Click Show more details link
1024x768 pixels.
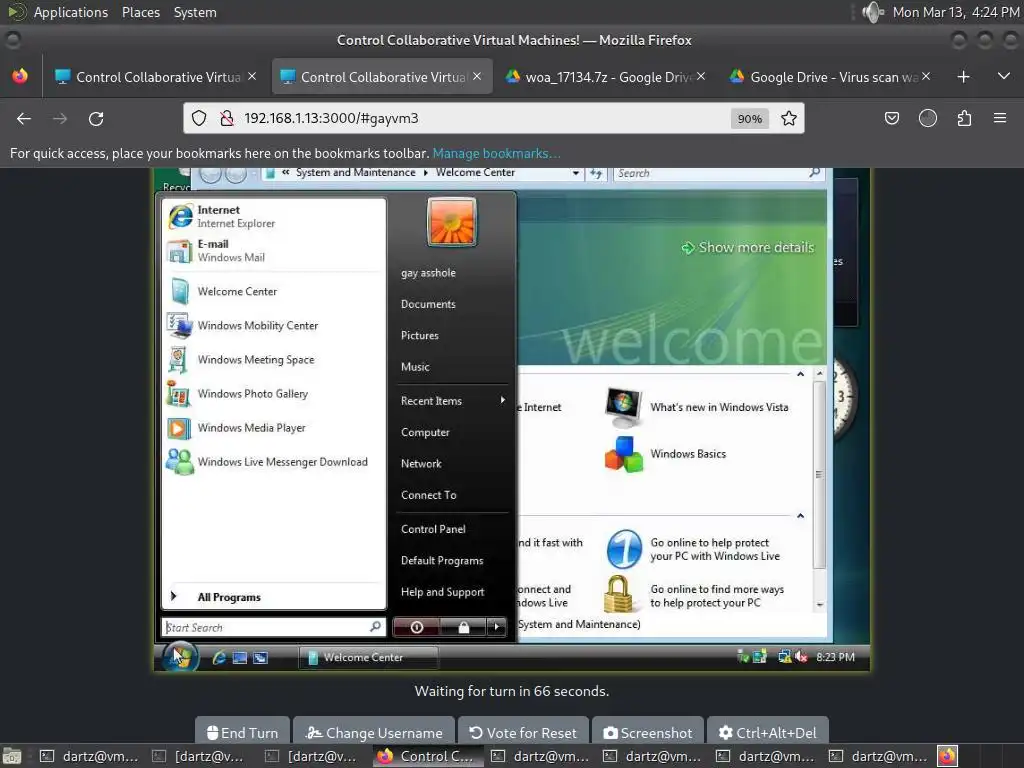click(x=748, y=248)
